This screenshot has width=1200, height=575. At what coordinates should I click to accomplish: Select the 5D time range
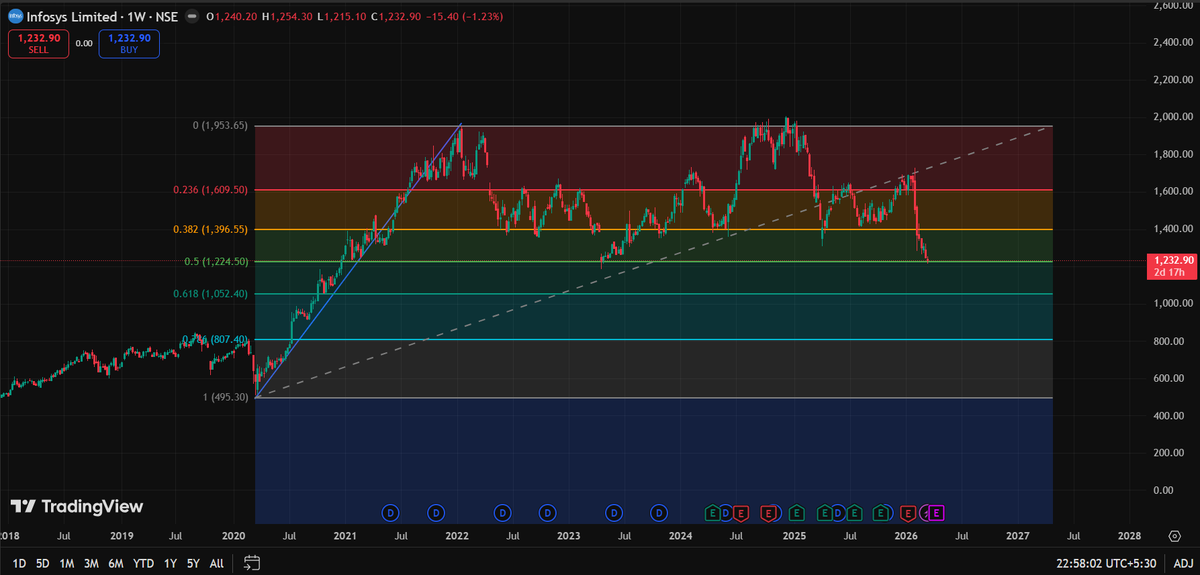pos(43,563)
